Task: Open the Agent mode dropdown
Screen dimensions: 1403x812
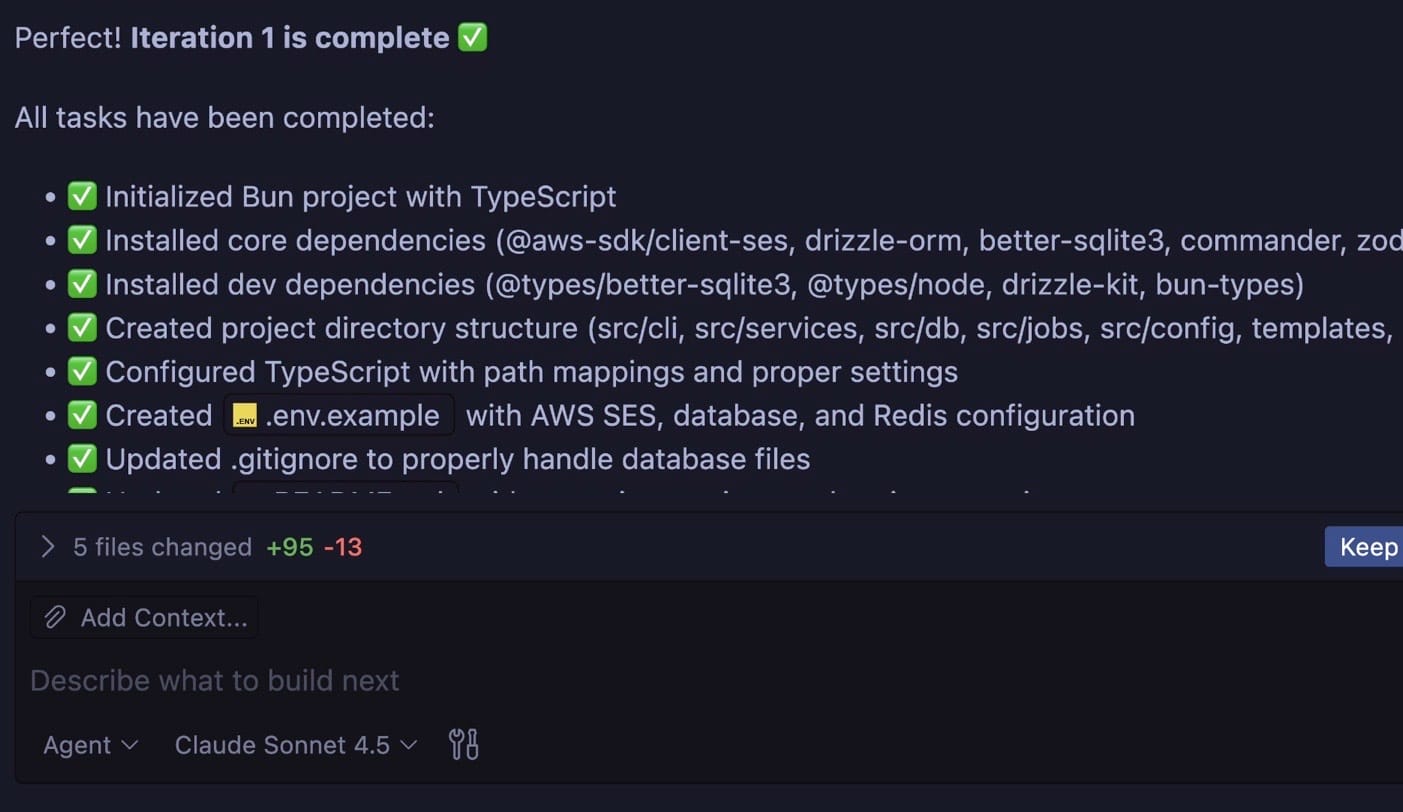Action: pos(90,745)
